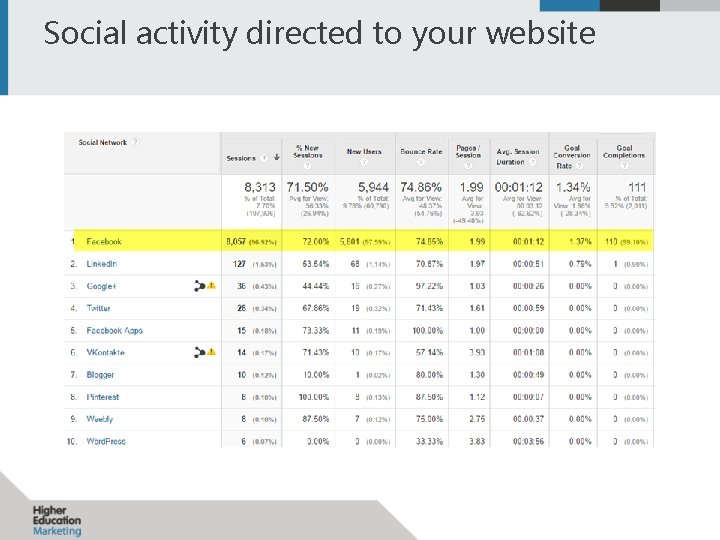Open the Pinterest network link
The image size is (720, 540).
click(102, 397)
